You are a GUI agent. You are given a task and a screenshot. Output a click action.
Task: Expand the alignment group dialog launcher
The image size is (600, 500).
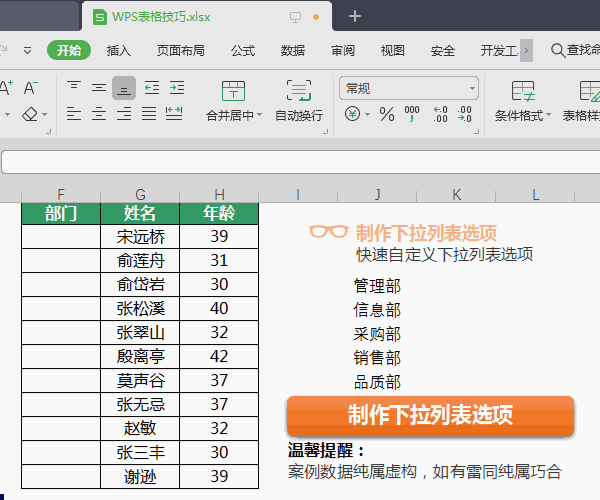click(x=326, y=132)
